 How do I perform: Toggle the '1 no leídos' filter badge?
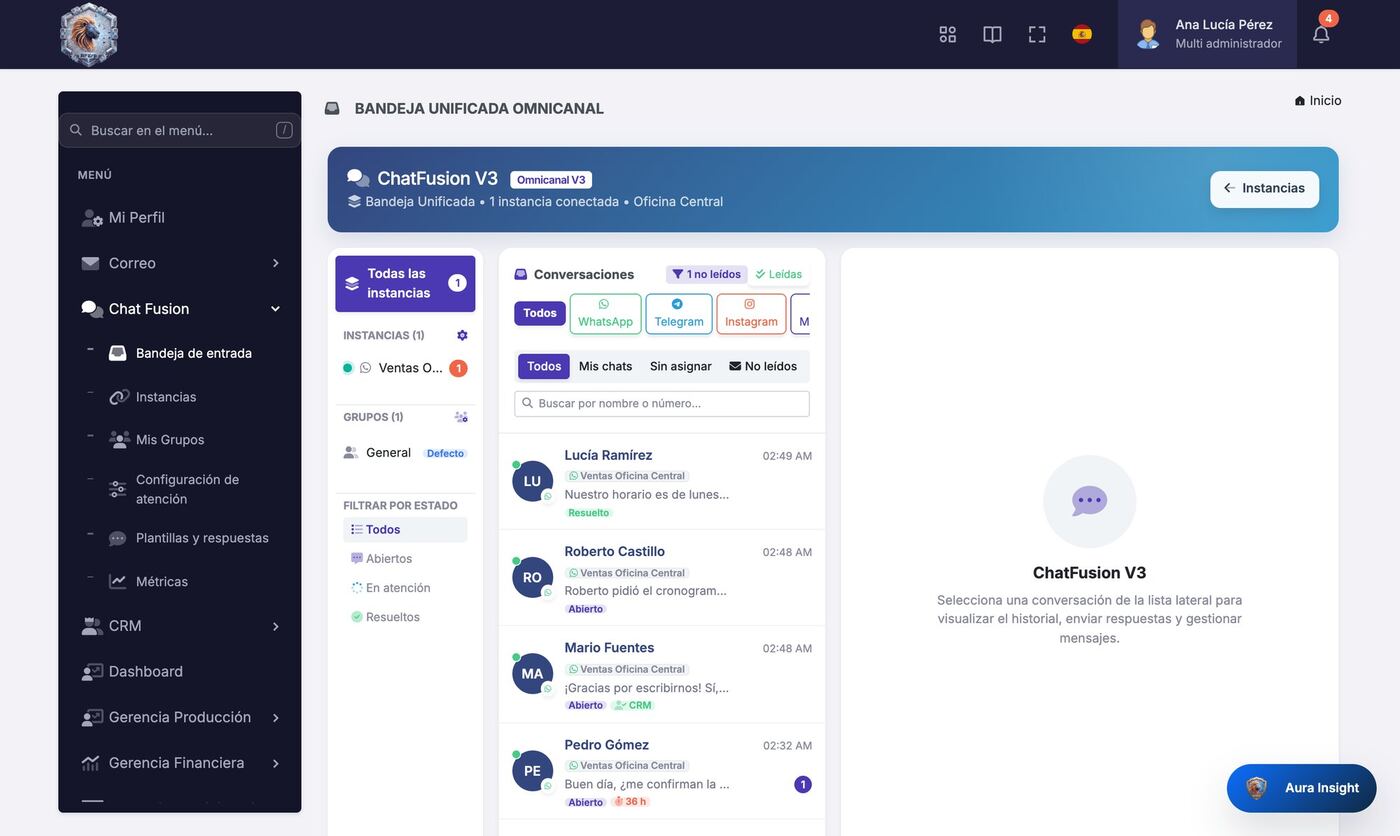pos(707,274)
